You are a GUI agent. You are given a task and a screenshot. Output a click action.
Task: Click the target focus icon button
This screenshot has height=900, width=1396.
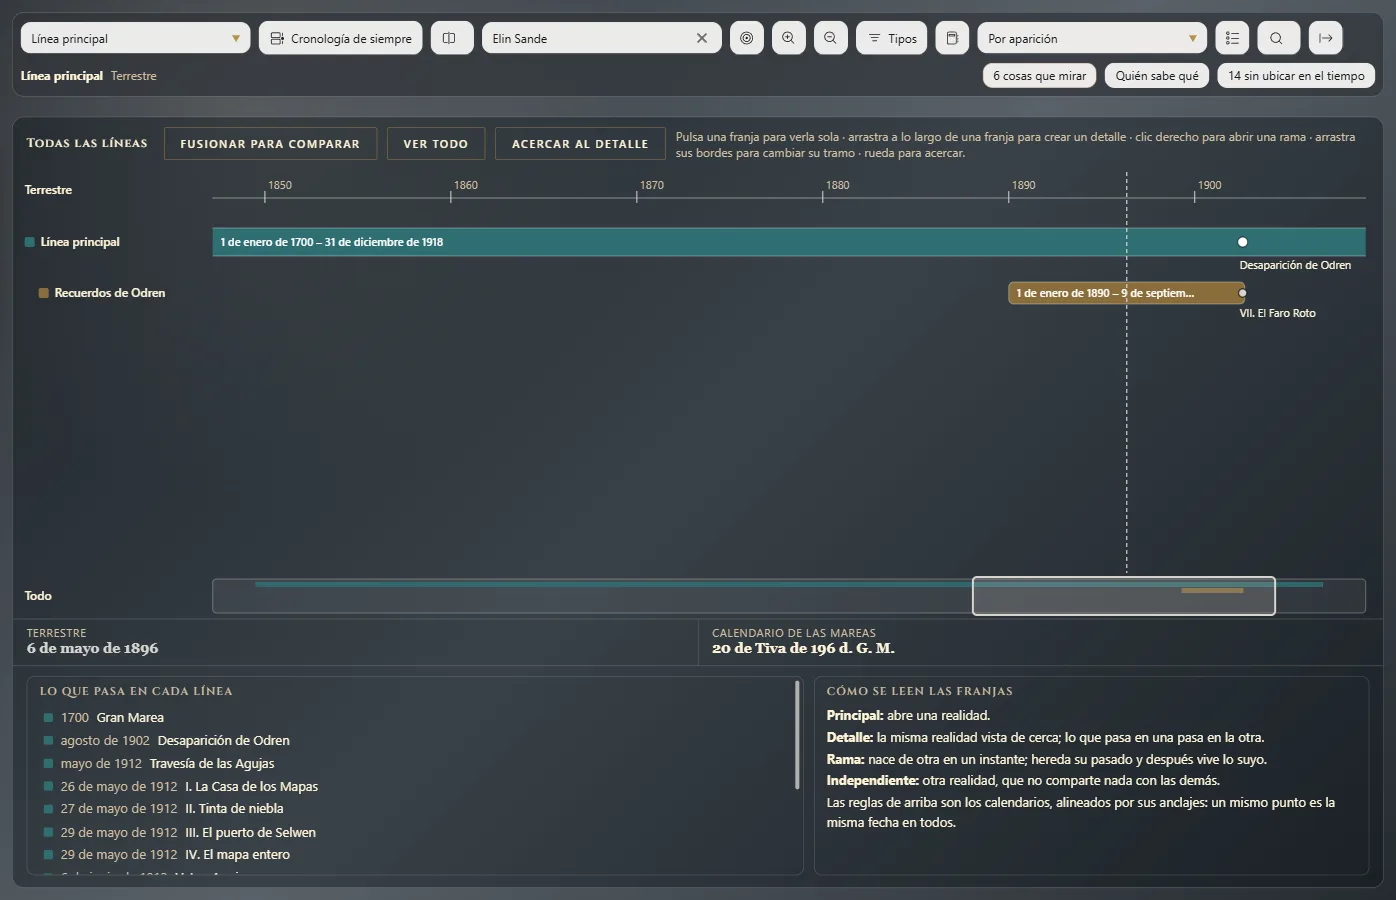(747, 38)
